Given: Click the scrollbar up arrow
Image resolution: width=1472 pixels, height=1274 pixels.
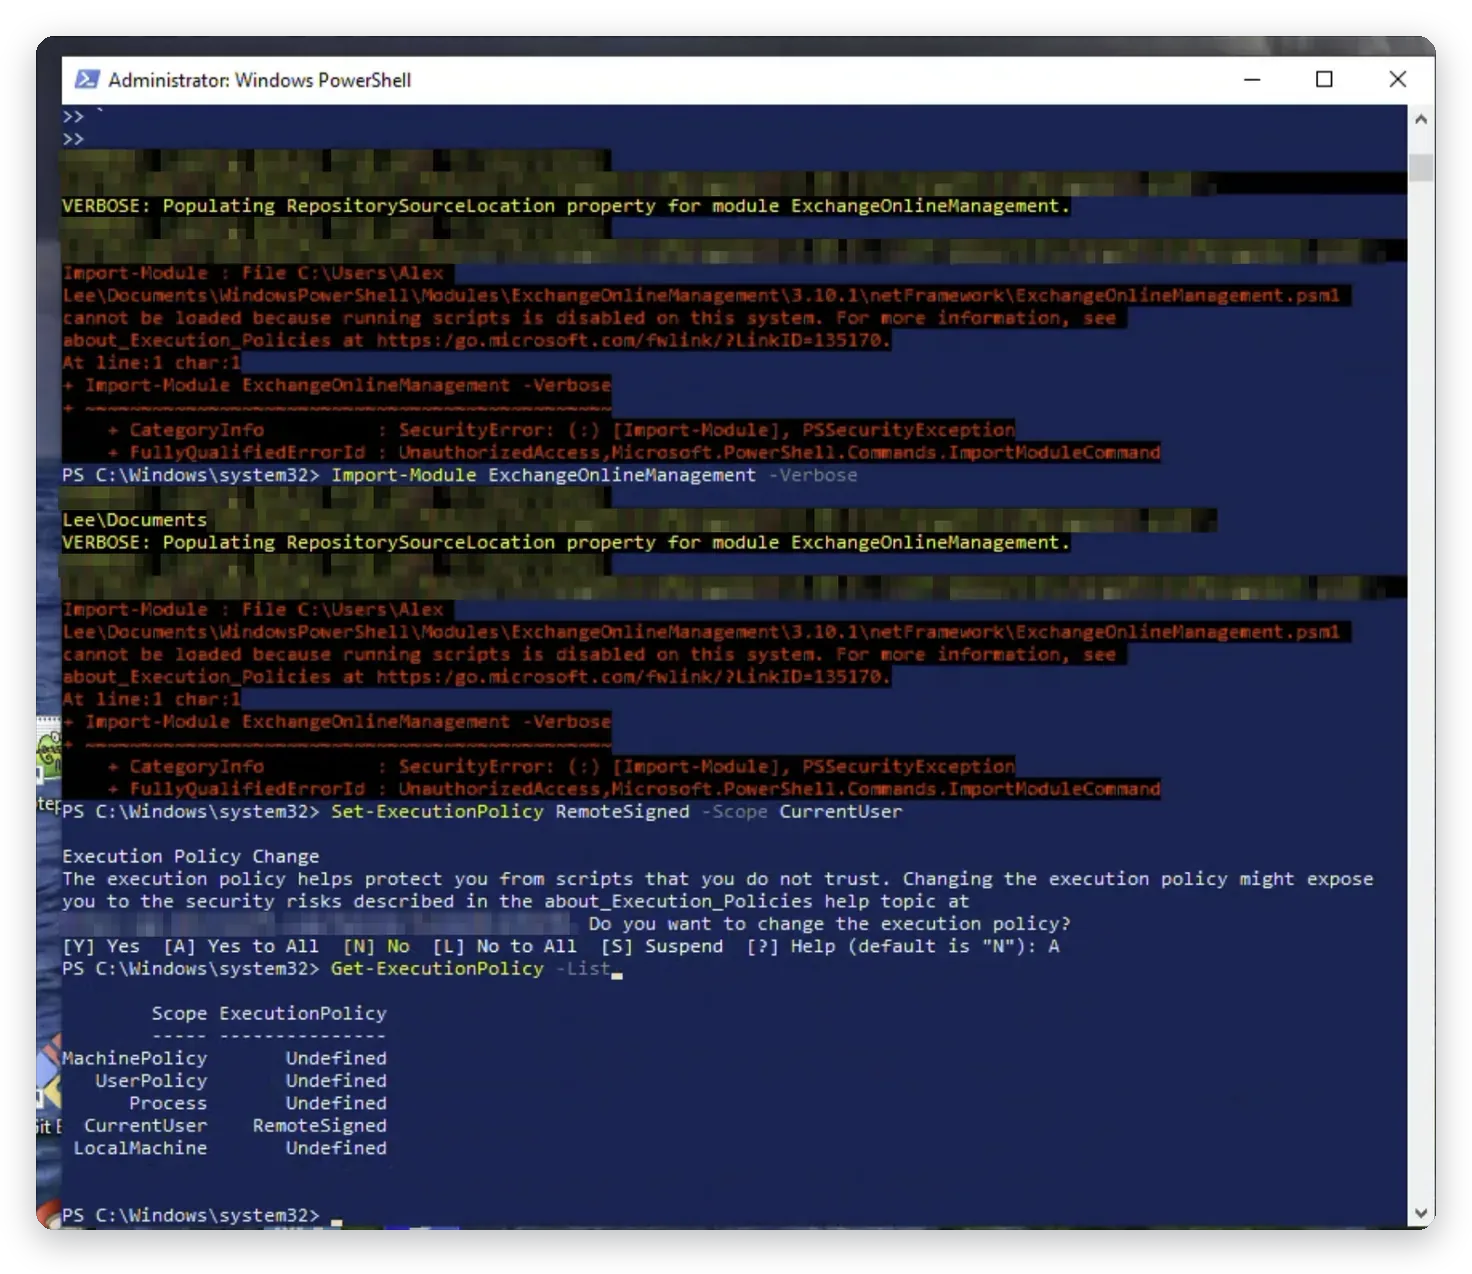Looking at the screenshot, I should pos(1421,119).
